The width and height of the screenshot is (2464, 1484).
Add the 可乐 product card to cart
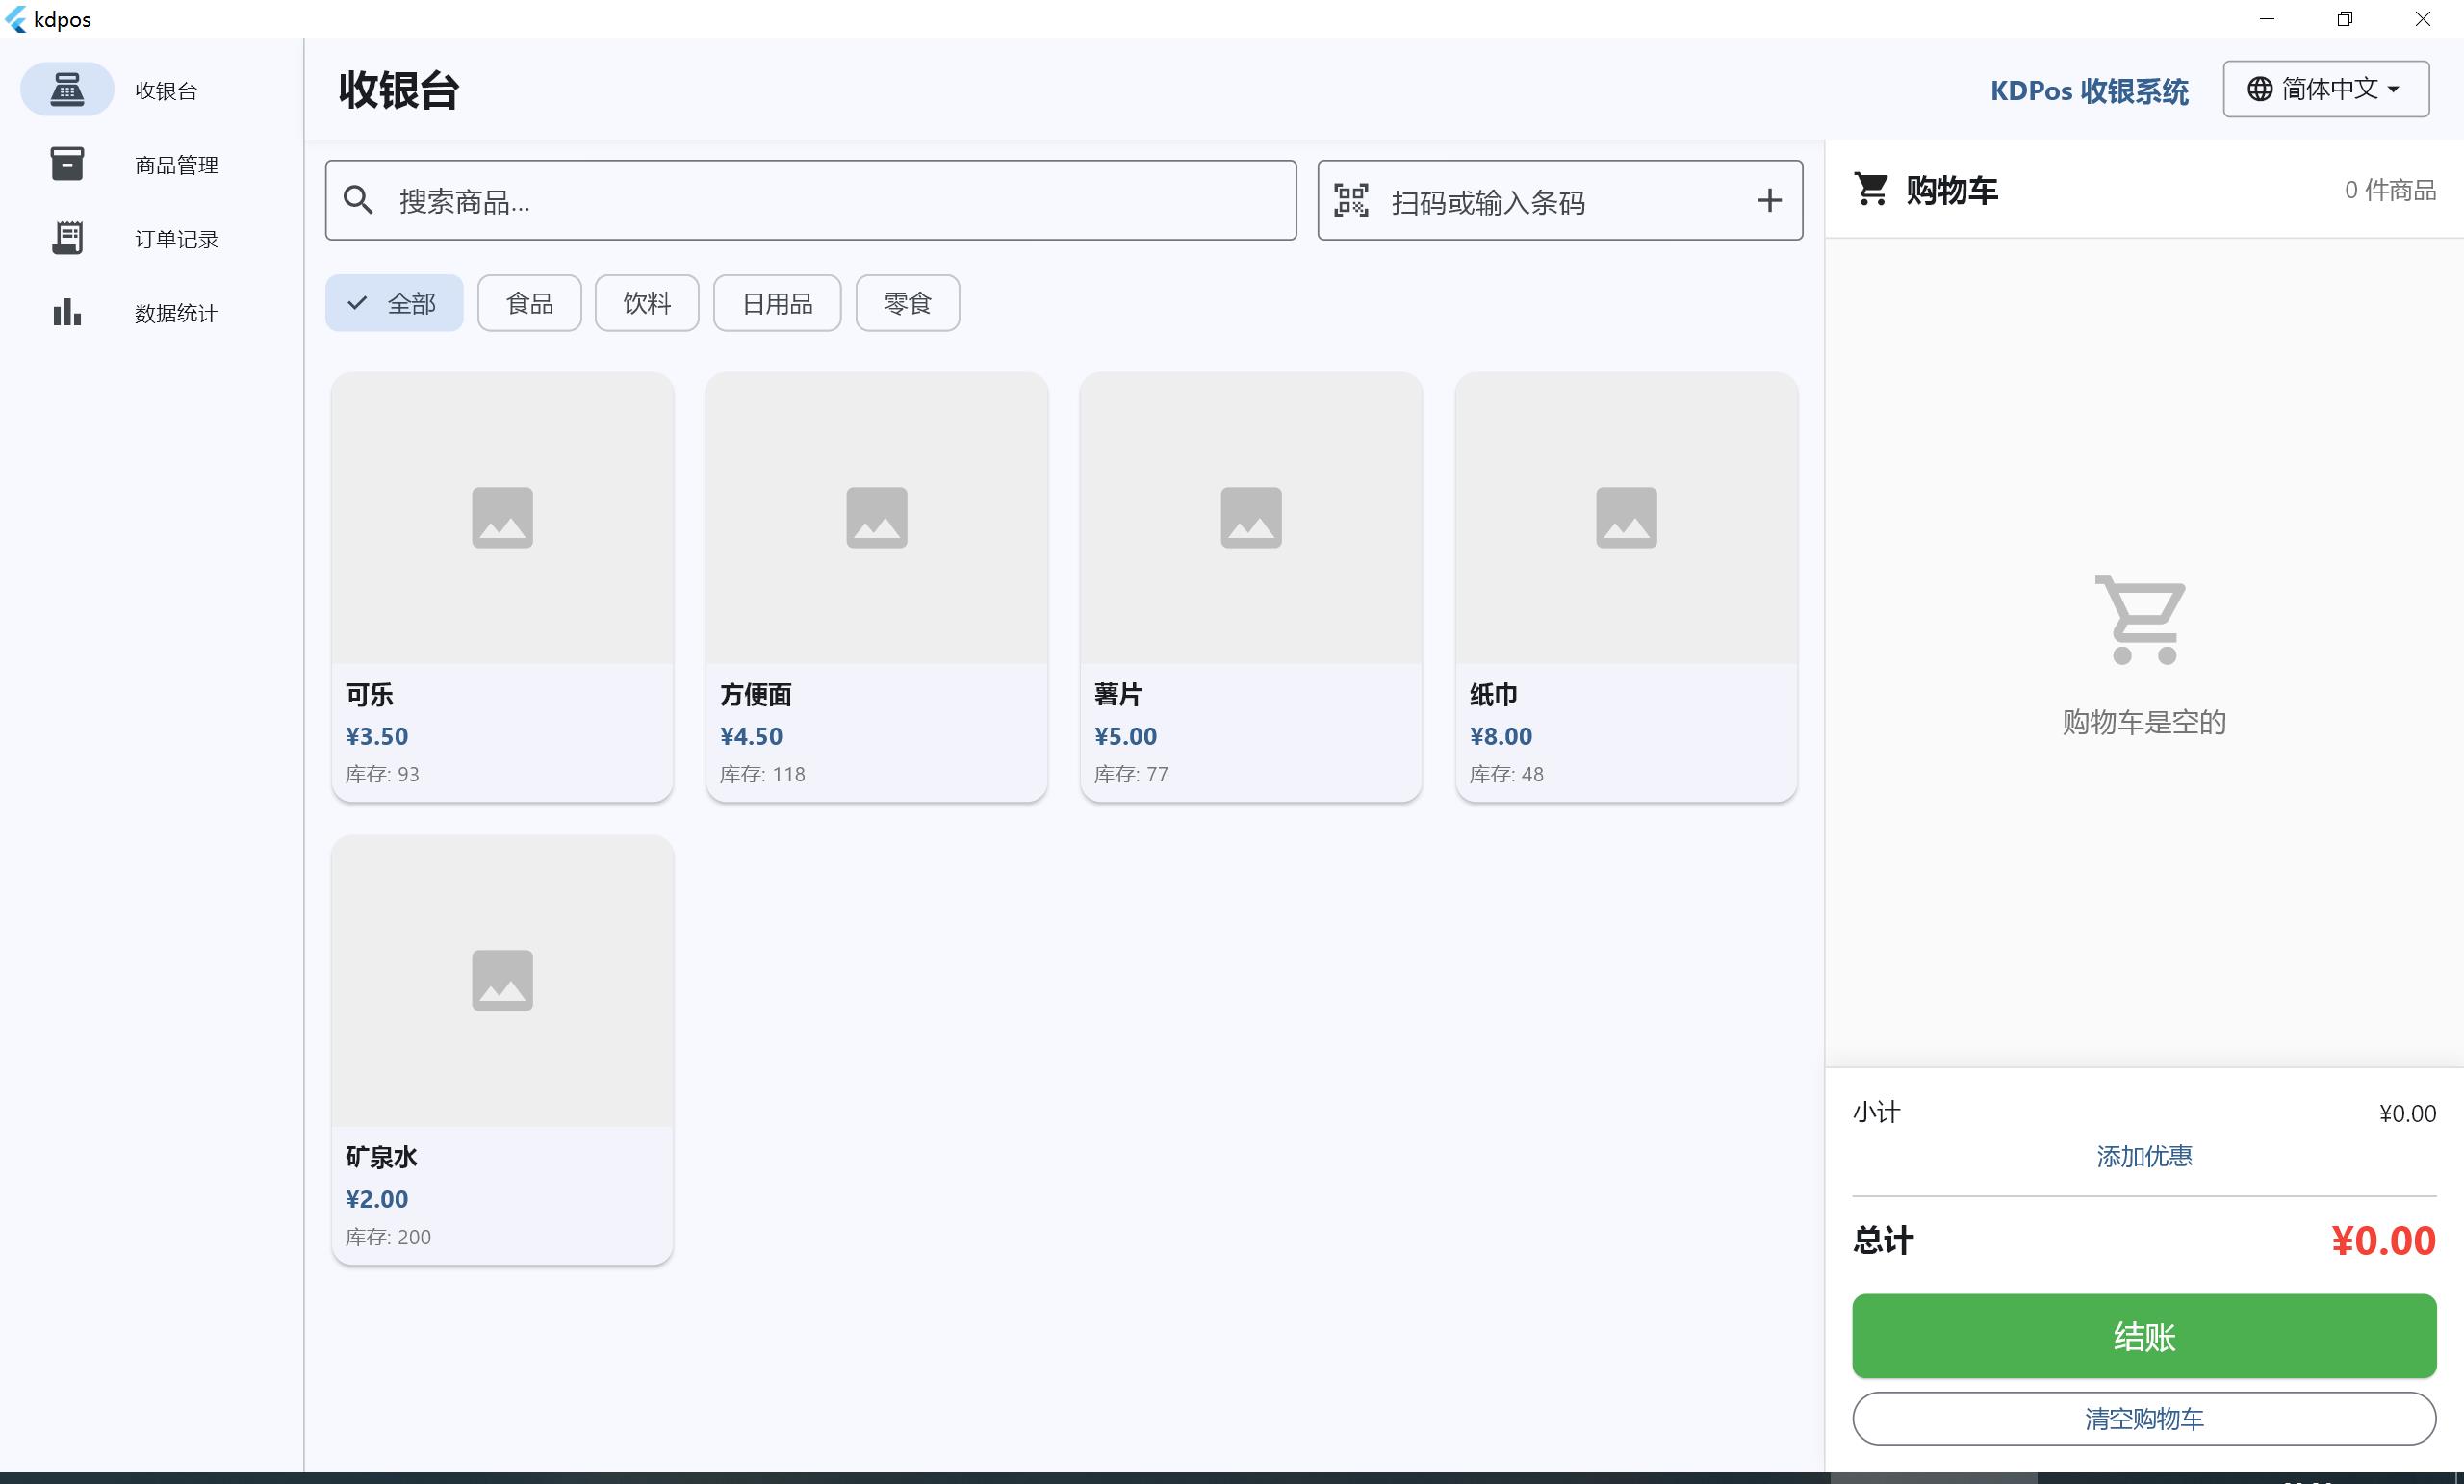502,587
